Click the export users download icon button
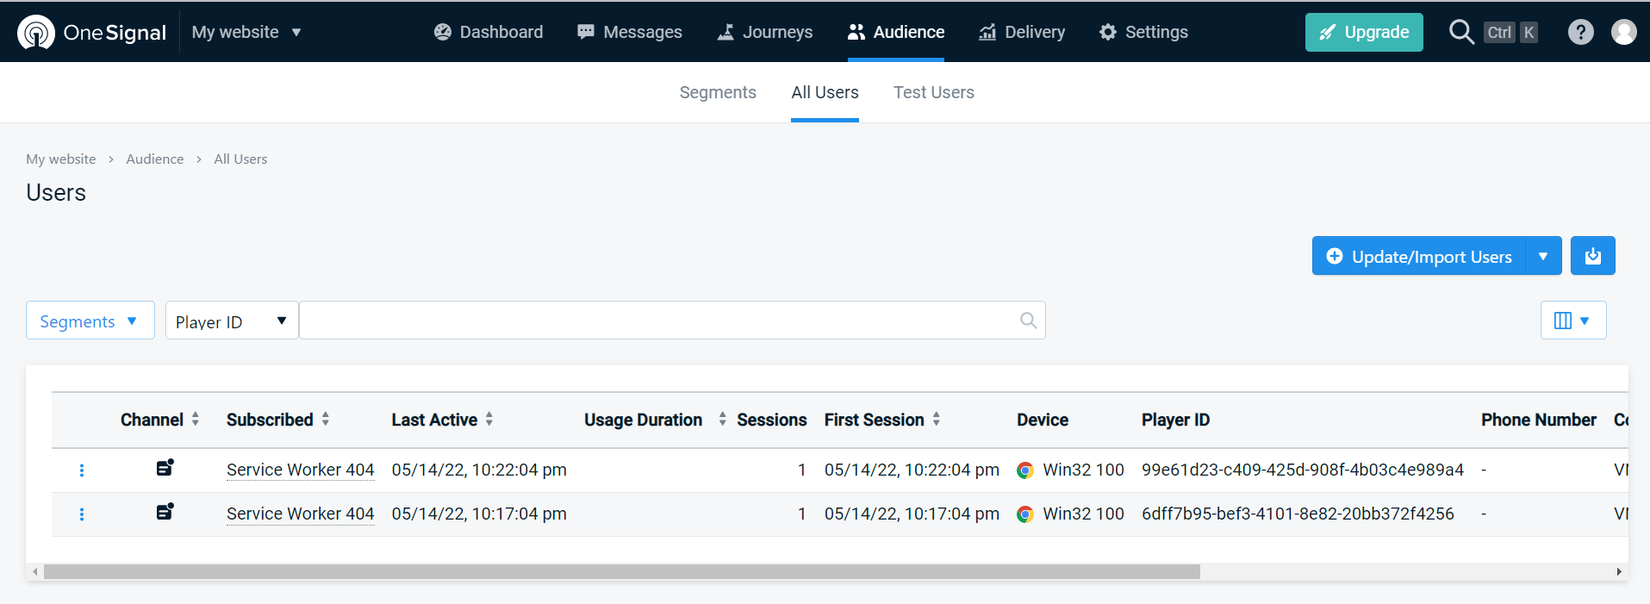1650x604 pixels. pos(1593,256)
